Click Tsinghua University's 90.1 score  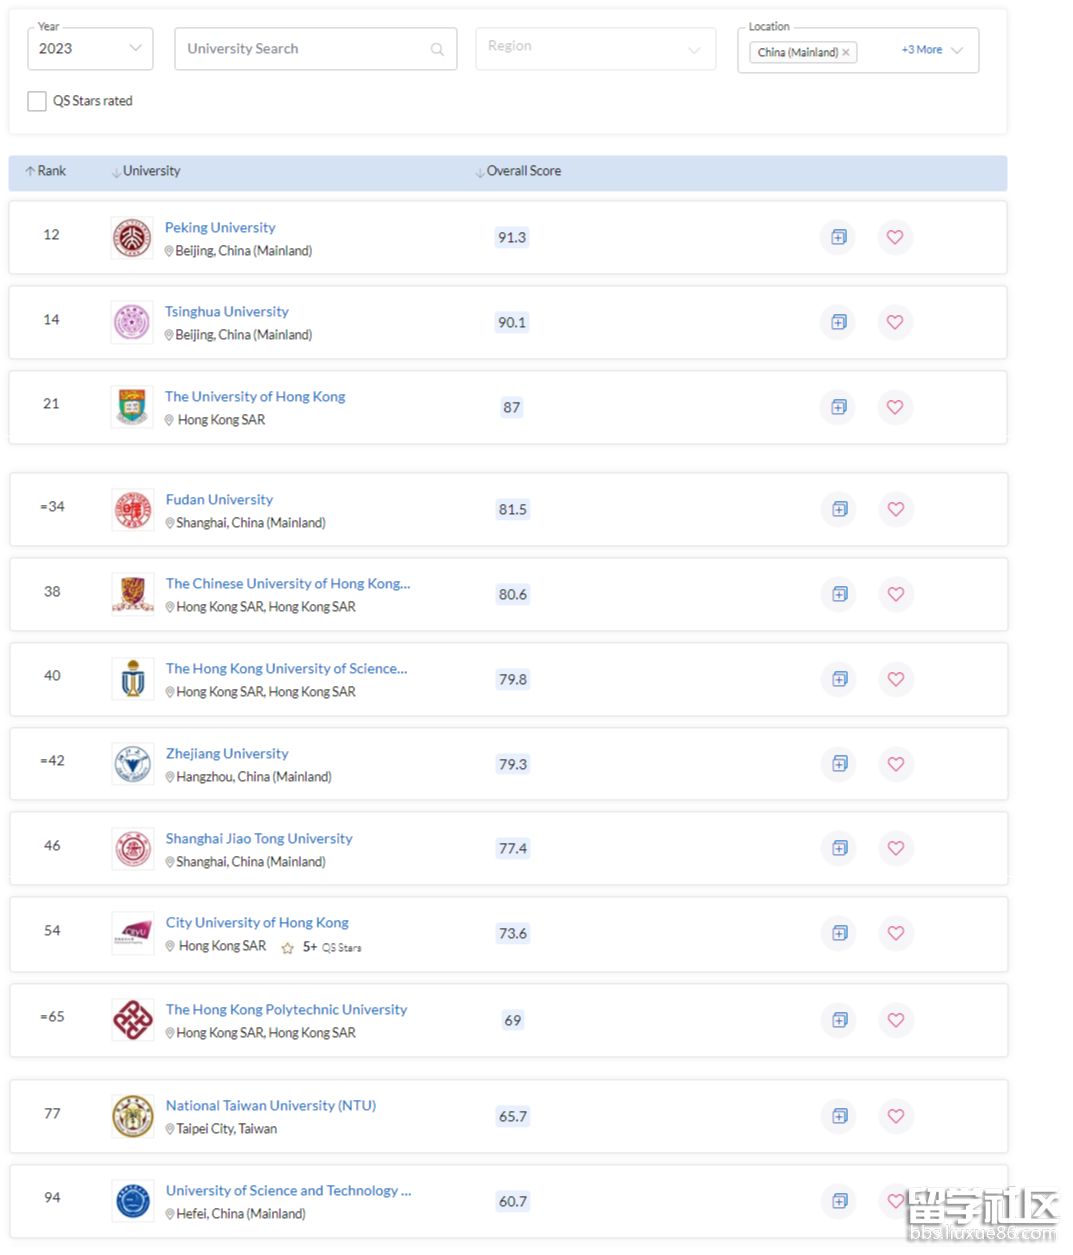click(512, 322)
